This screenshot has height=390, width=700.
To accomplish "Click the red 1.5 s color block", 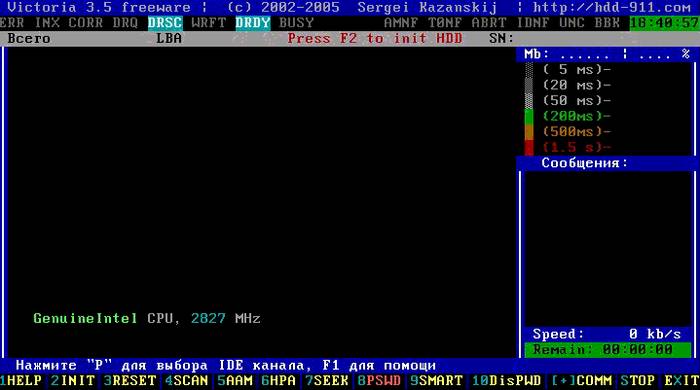I will pyautogui.click(x=529, y=147).
